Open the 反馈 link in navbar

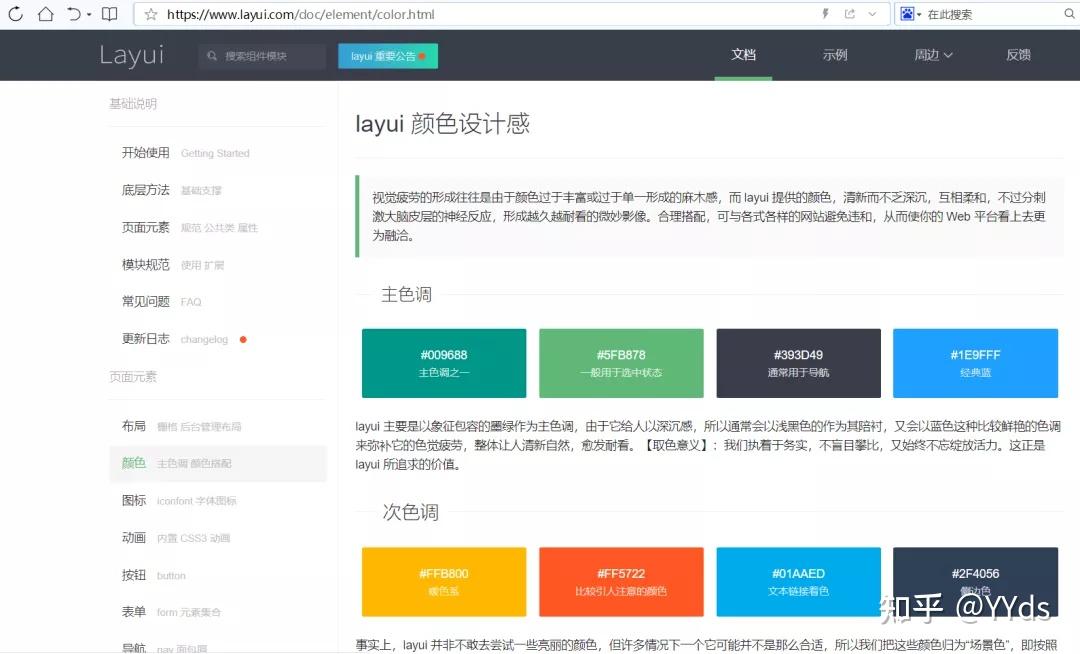[1018, 55]
